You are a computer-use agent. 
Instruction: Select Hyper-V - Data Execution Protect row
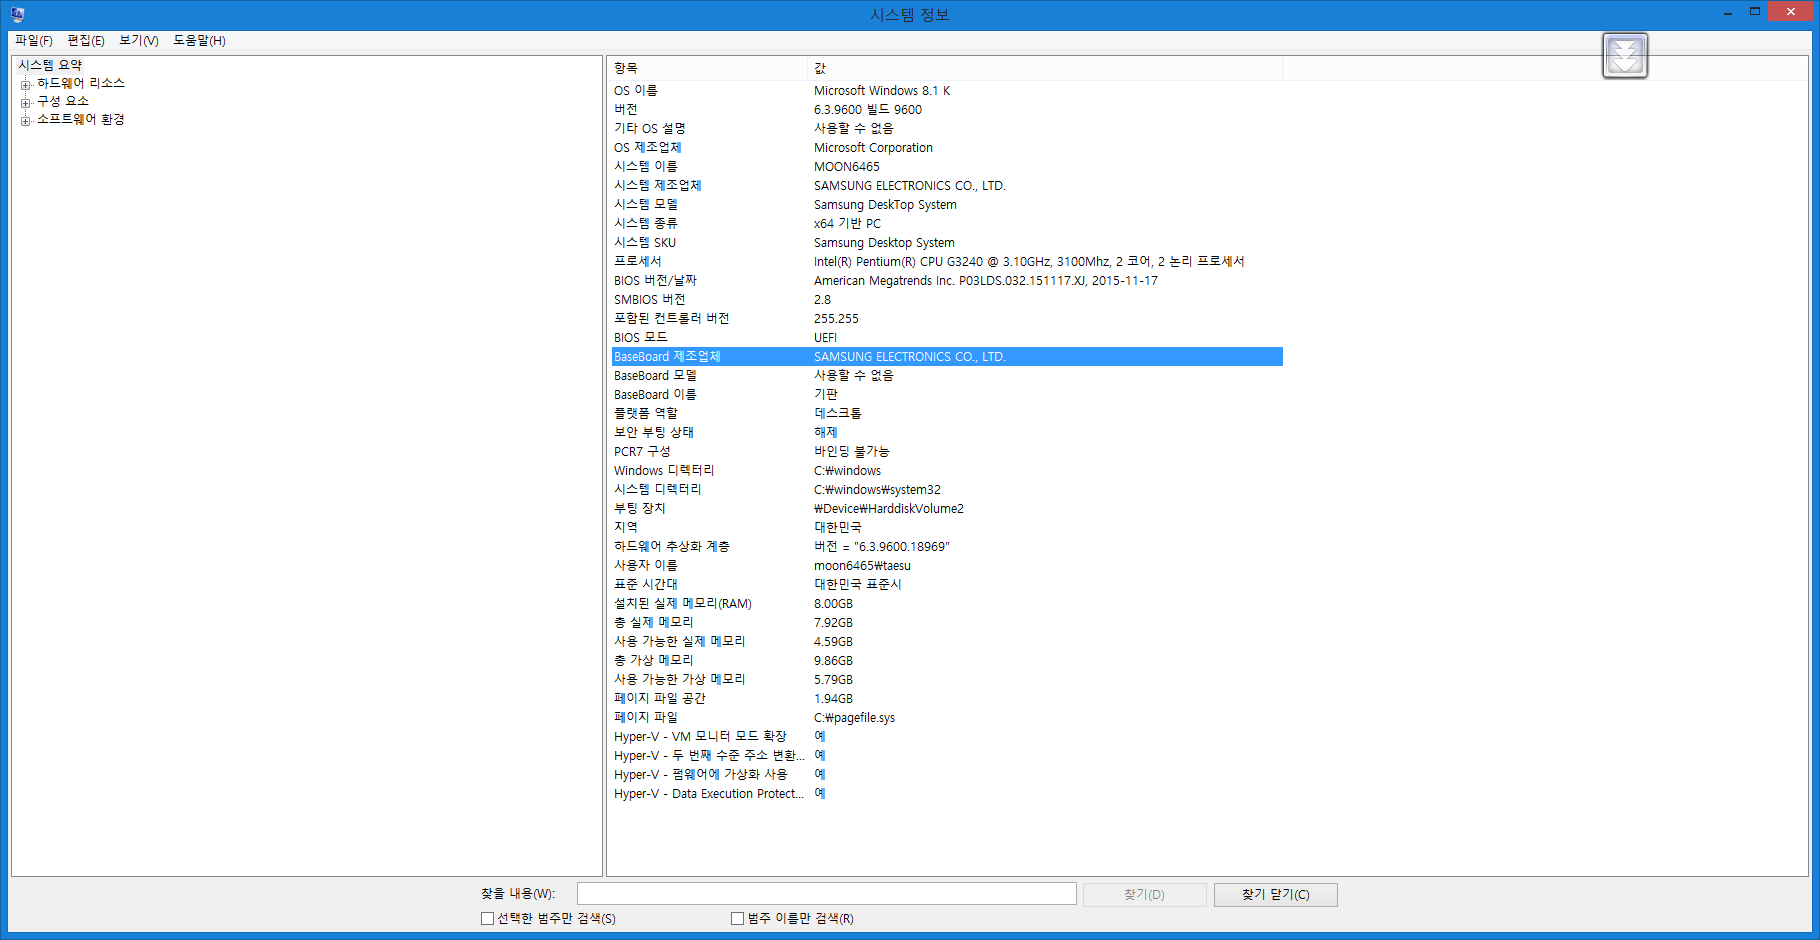(947, 794)
